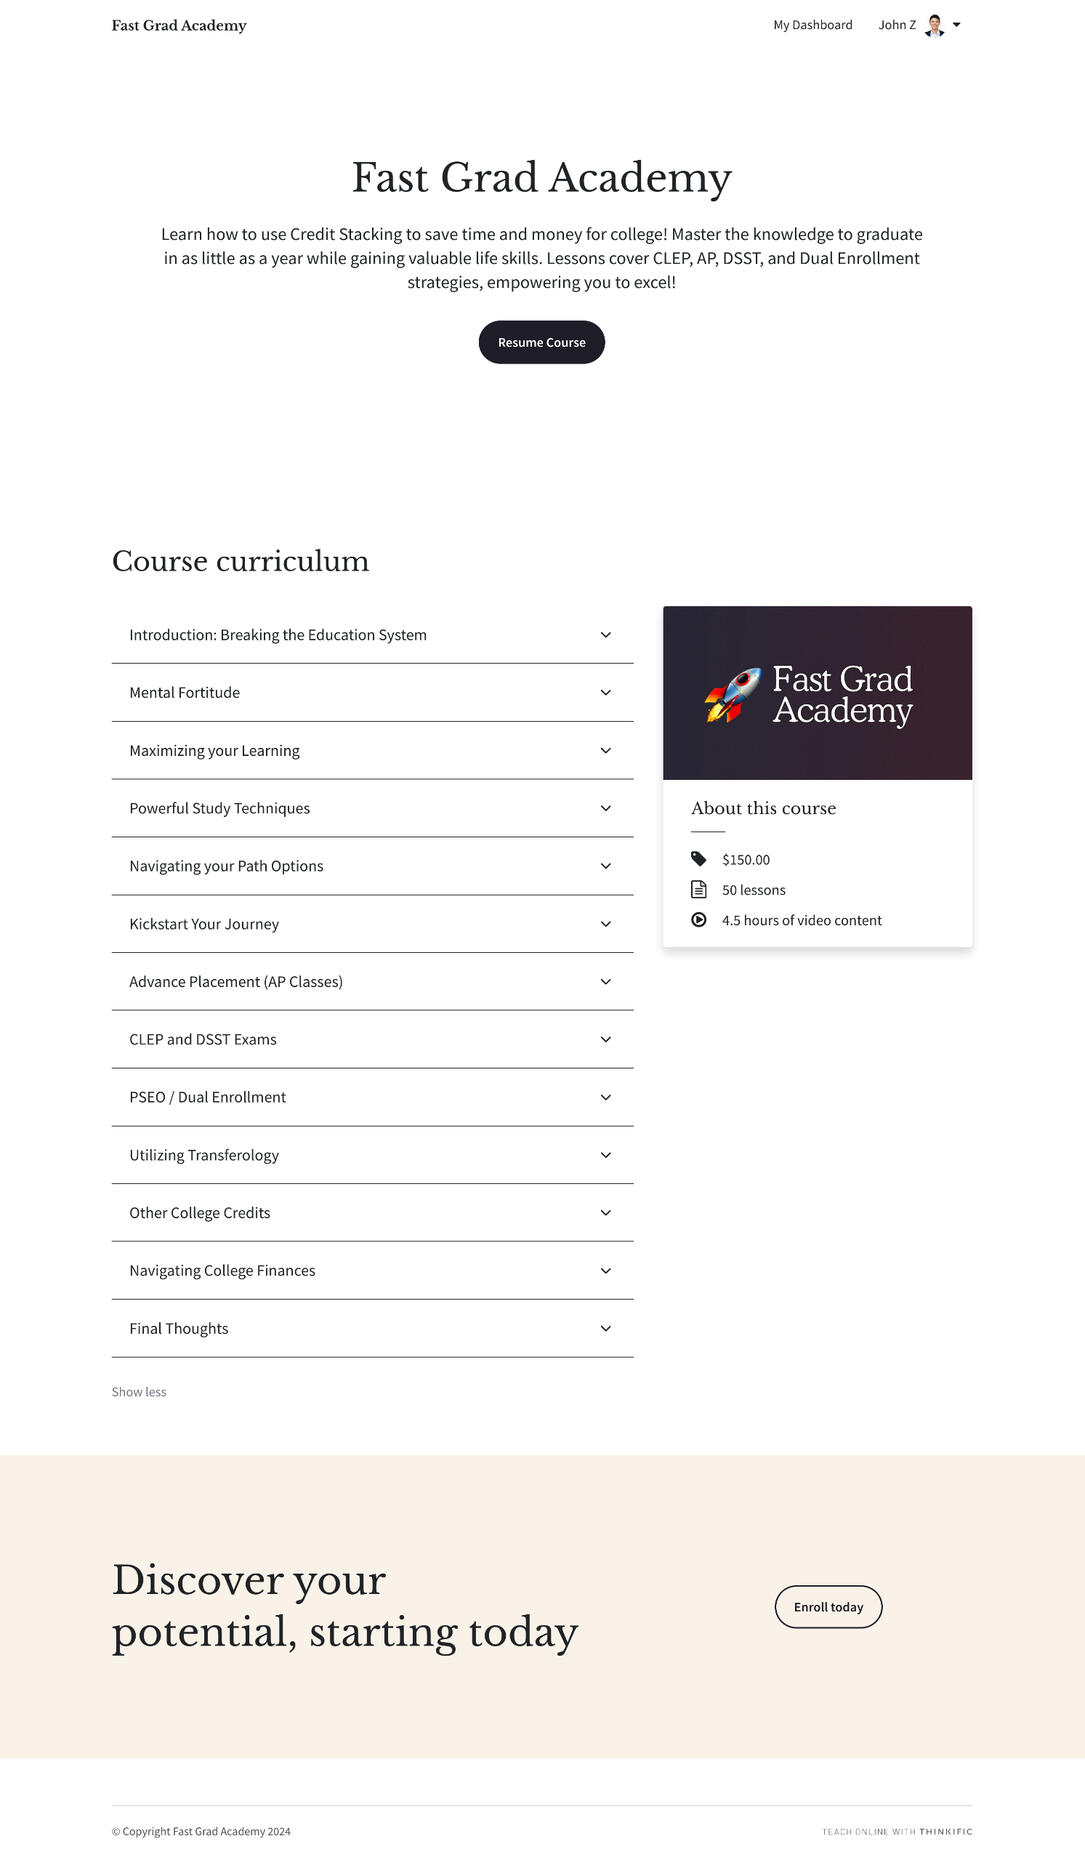
Task: Click John Z profile avatar
Action: (934, 26)
